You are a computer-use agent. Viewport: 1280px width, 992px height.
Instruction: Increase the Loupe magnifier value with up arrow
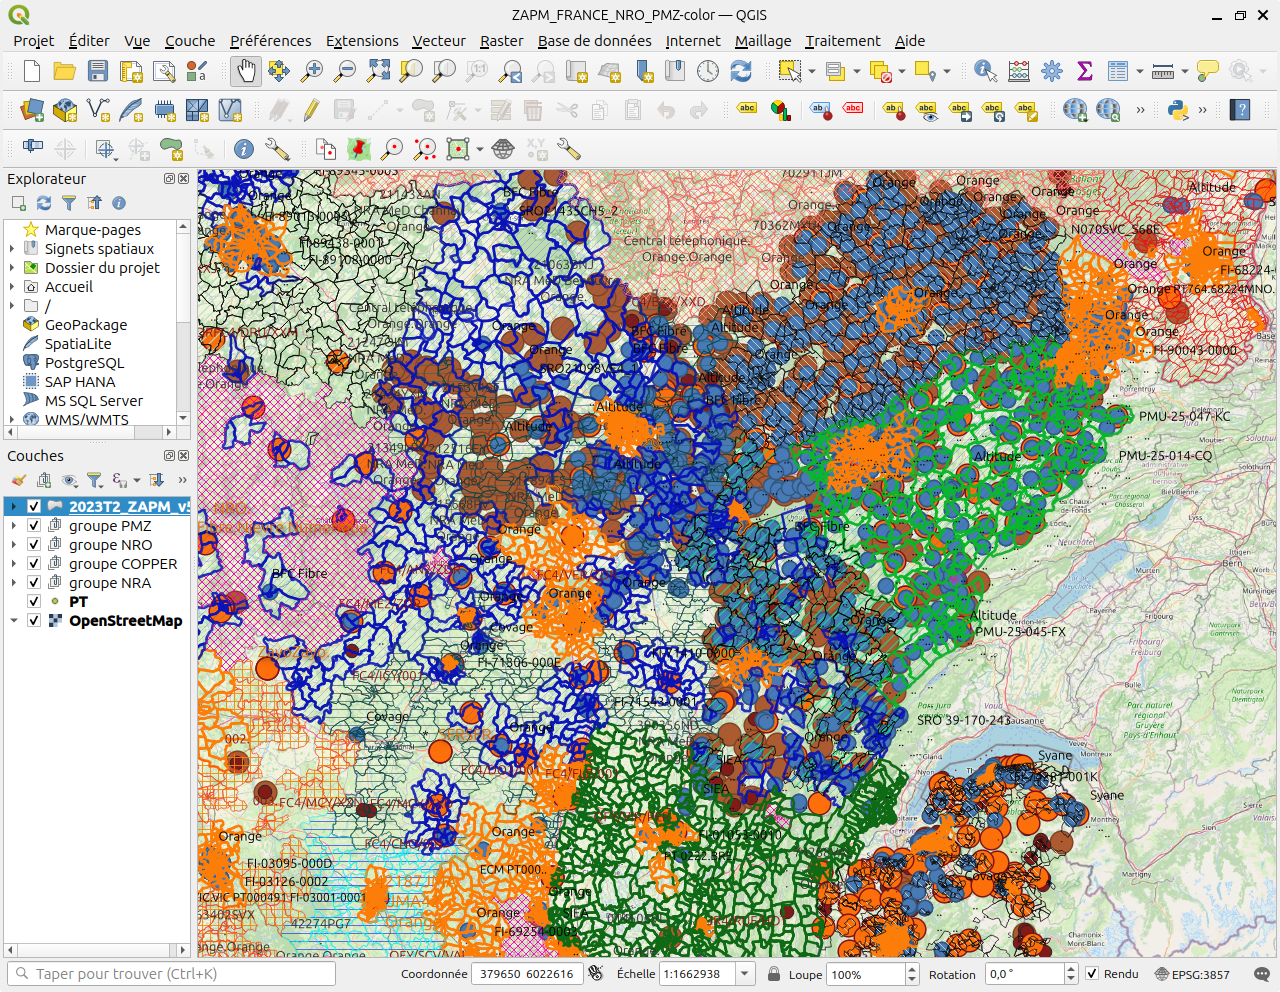912,969
